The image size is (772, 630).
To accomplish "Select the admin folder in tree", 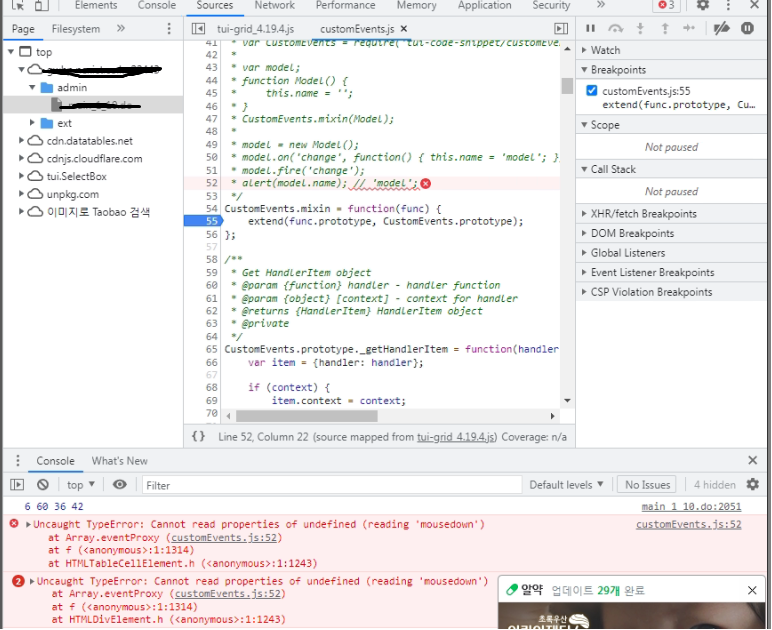I will point(71,88).
